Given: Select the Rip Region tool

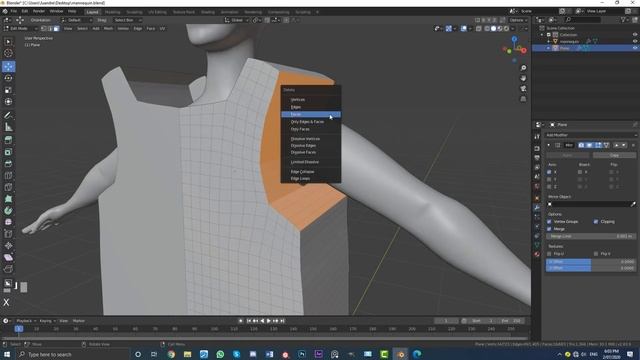Looking at the screenshot, I should tap(8, 269).
